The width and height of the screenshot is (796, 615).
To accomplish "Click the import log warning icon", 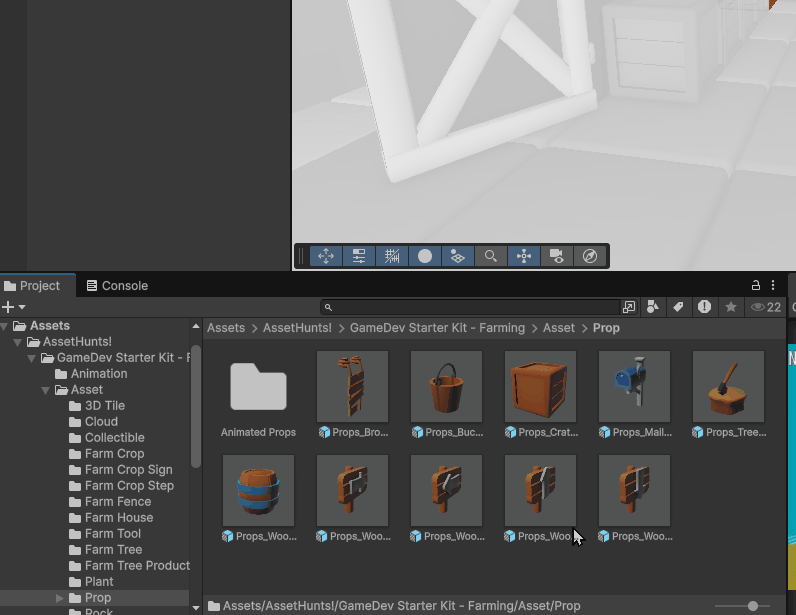I will (705, 307).
